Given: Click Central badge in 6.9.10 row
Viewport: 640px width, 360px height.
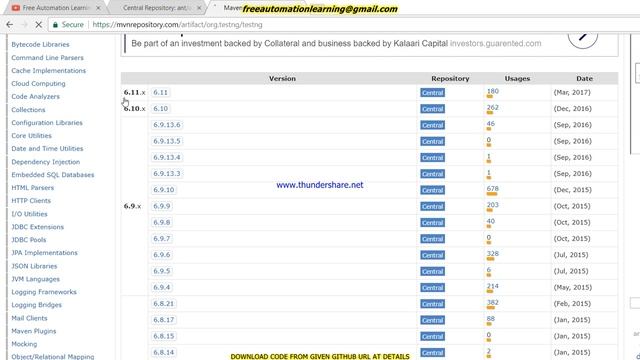Looking at the screenshot, I should tap(433, 190).
